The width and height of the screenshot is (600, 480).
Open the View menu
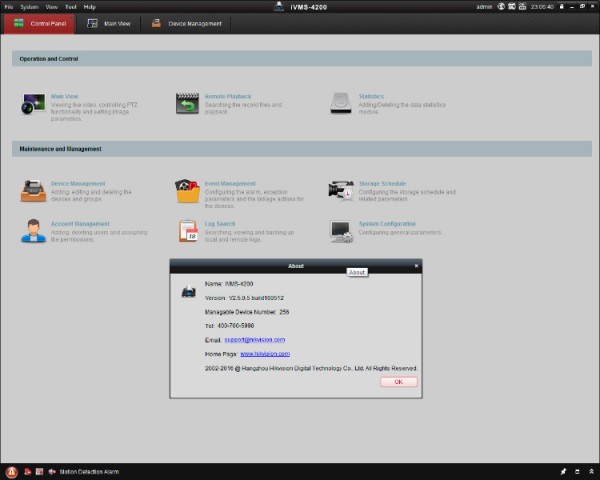click(x=52, y=7)
